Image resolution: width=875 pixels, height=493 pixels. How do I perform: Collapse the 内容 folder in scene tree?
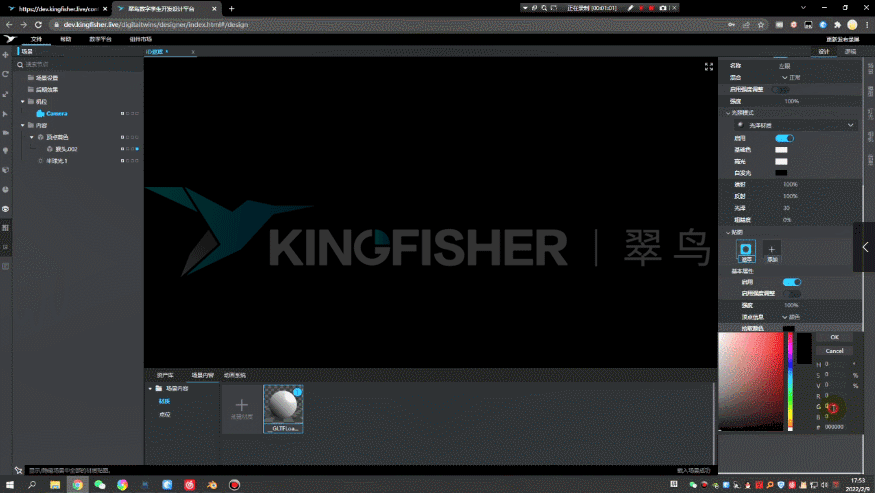[23, 125]
